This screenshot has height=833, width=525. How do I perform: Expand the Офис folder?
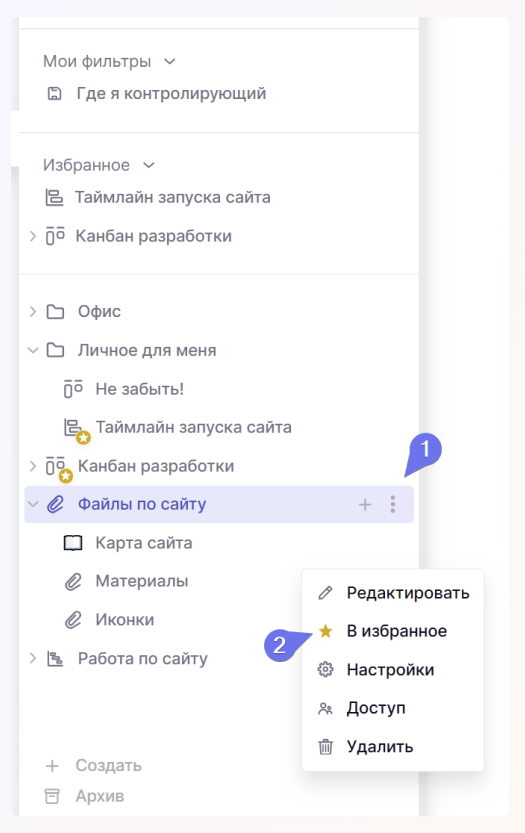coord(32,311)
